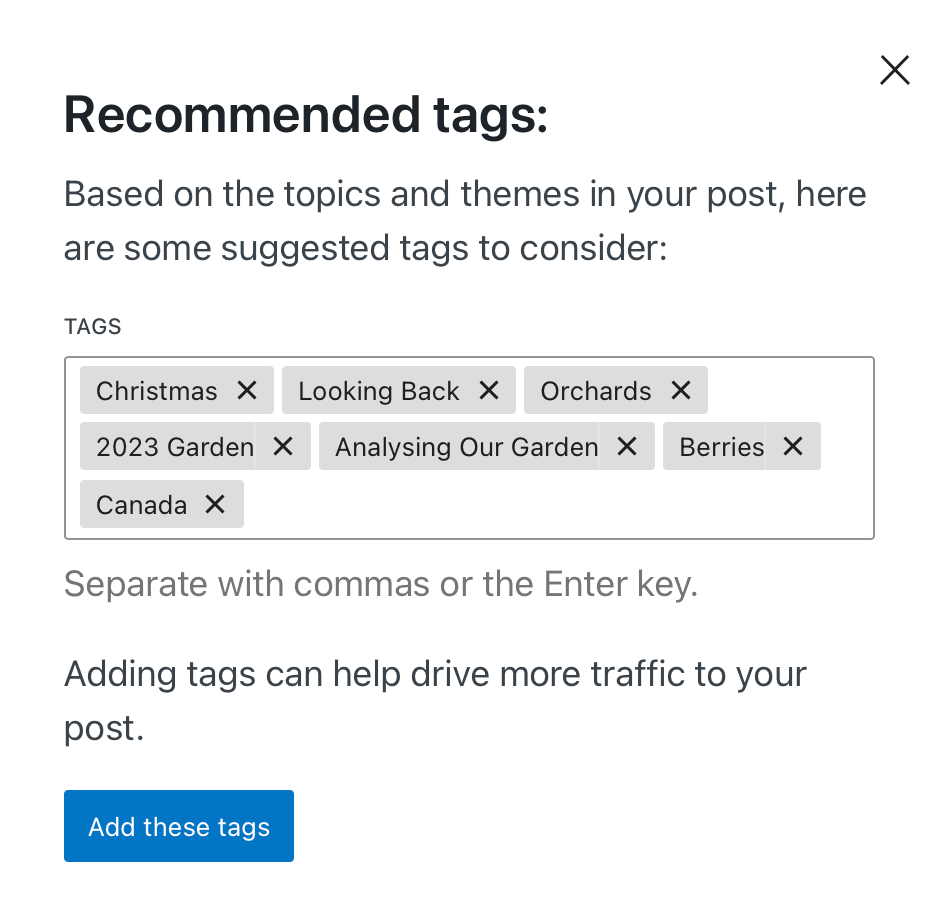This screenshot has height=918, width=946.
Task: Select the Analysing Our Garden tag label
Action: [x=466, y=447]
